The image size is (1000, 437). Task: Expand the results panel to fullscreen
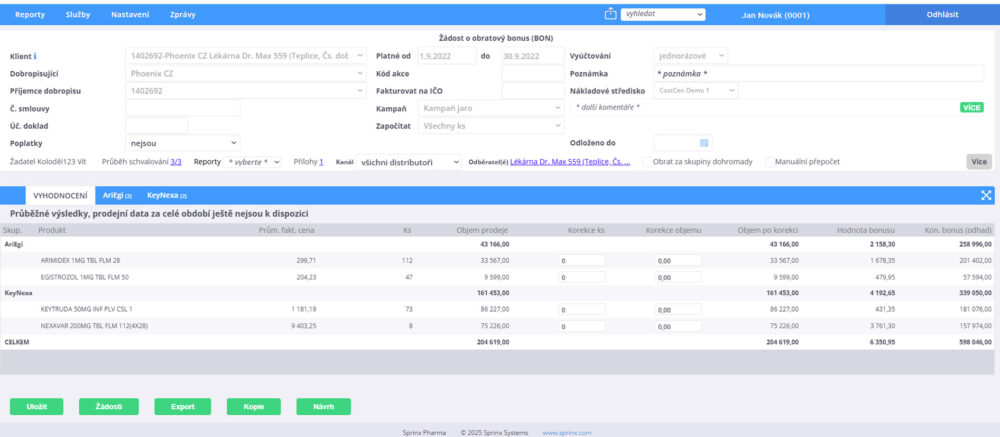pyautogui.click(x=987, y=195)
